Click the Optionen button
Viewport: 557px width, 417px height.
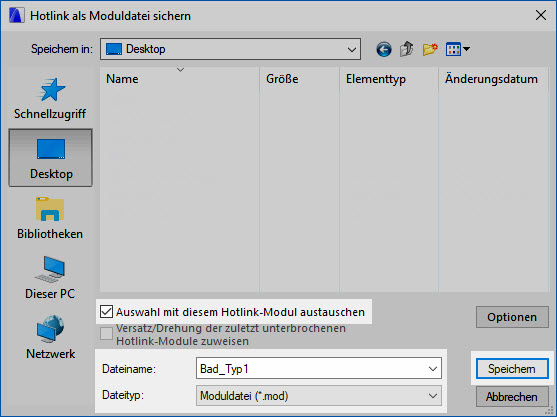(x=512, y=317)
